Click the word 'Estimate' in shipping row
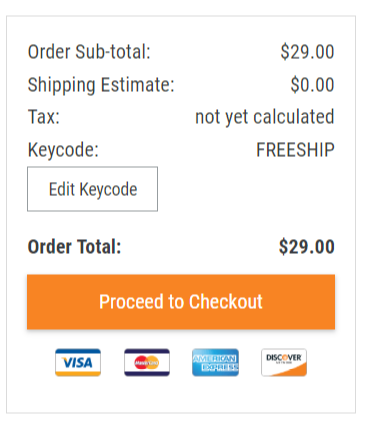371x426 pixels. 138,85
